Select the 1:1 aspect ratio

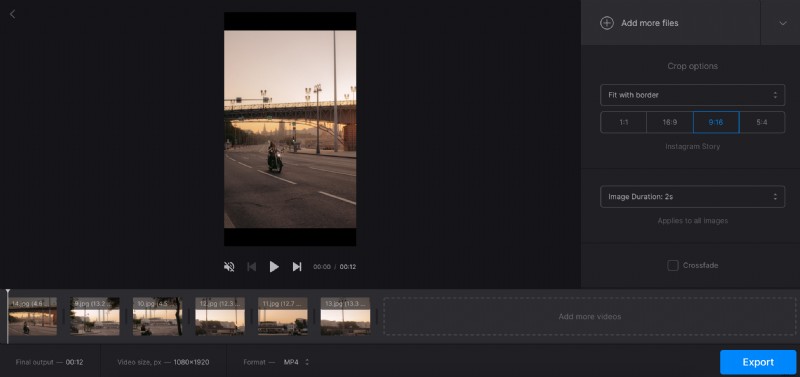[623, 122]
